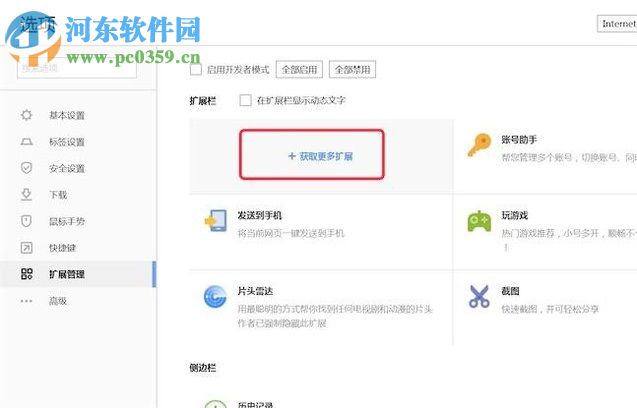Click the 截图 extension title
Image resolution: width=637 pixels, height=408 pixels.
(510, 291)
